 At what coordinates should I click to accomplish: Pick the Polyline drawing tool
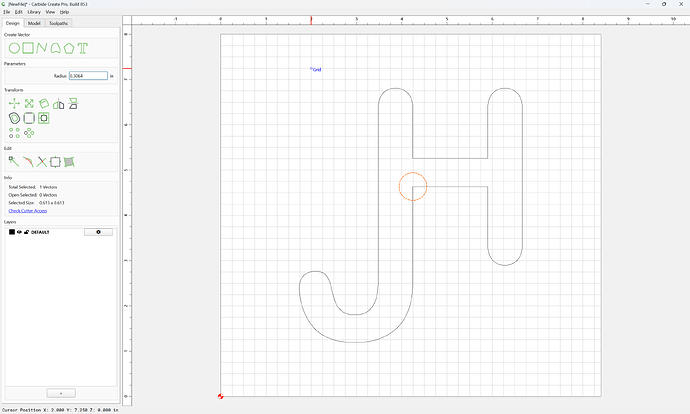tap(42, 48)
